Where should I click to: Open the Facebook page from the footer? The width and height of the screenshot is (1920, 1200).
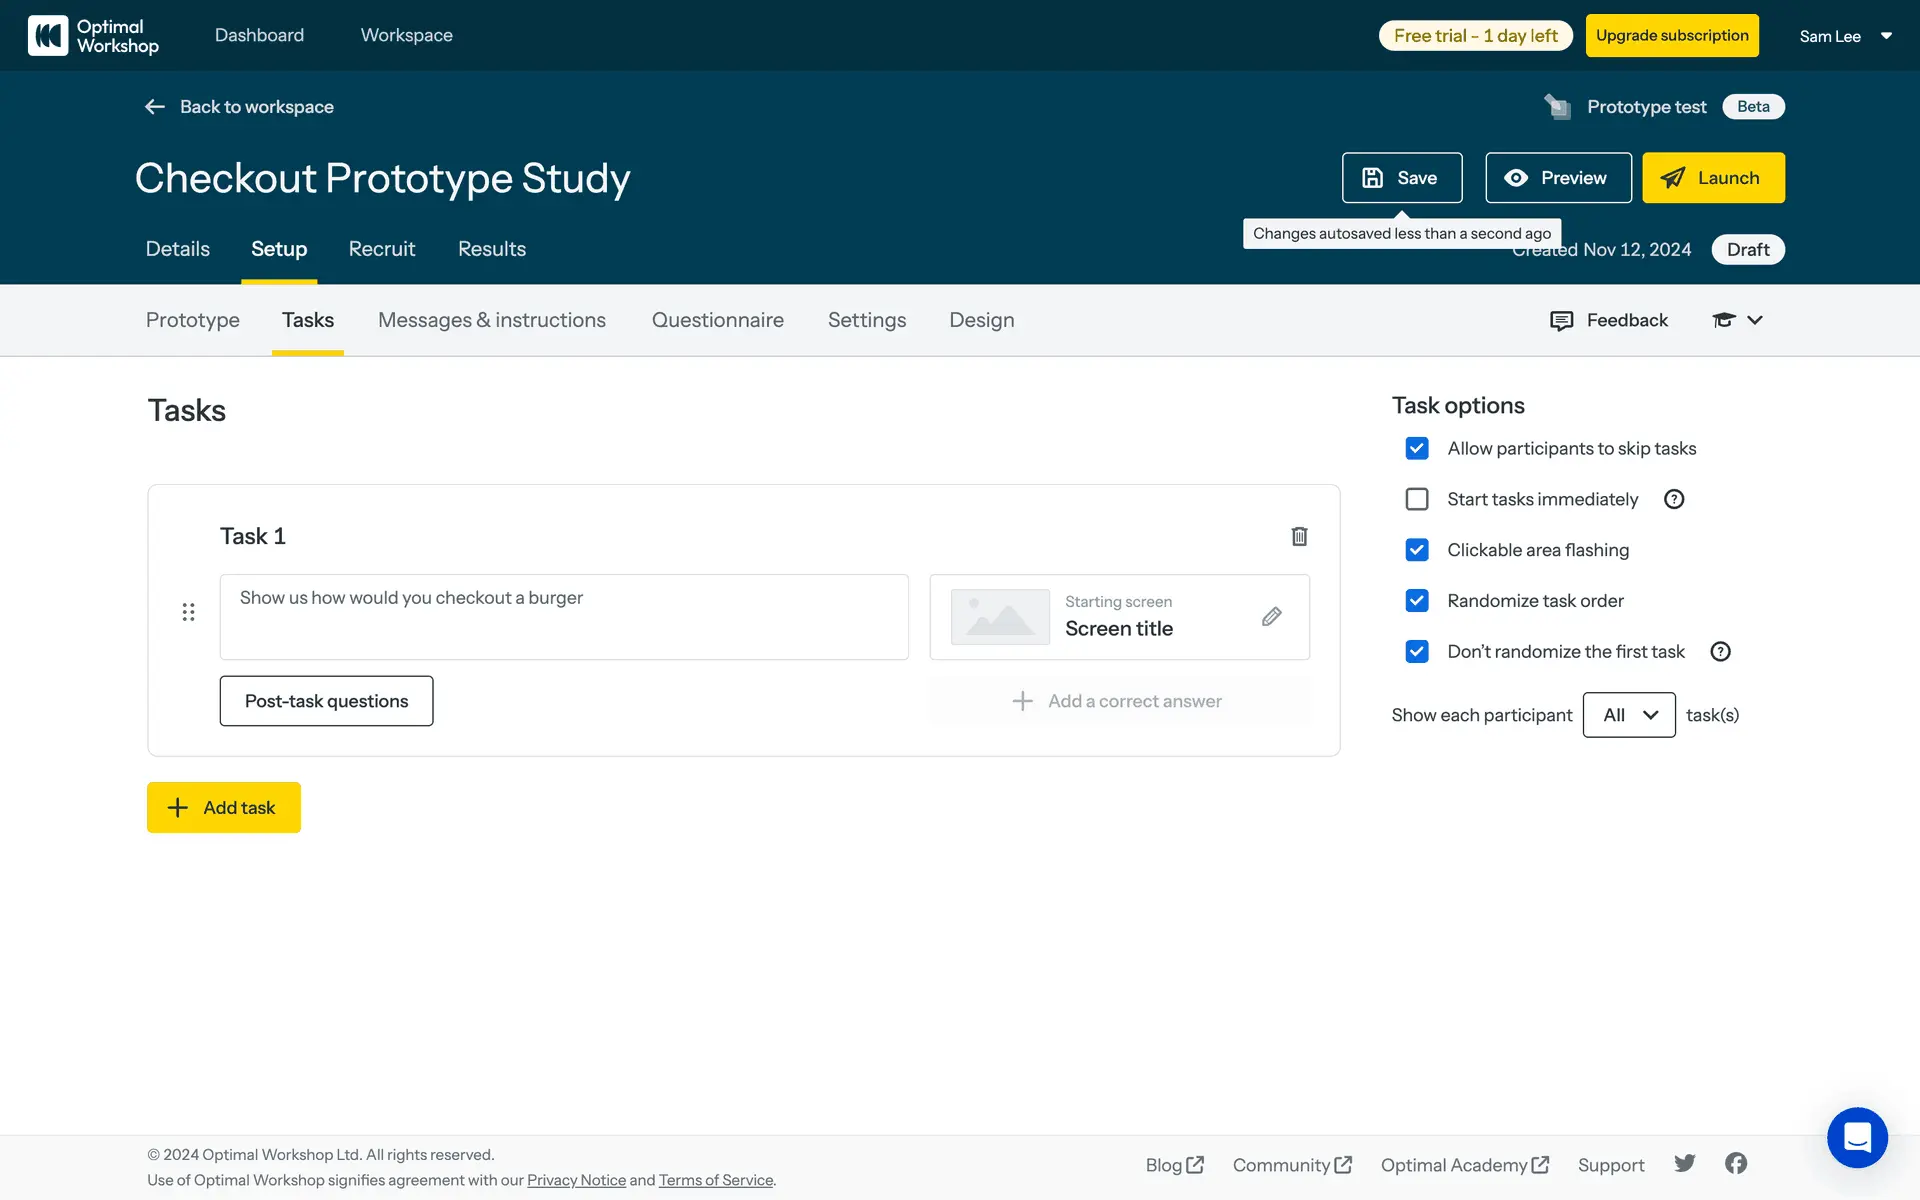click(x=1736, y=1163)
